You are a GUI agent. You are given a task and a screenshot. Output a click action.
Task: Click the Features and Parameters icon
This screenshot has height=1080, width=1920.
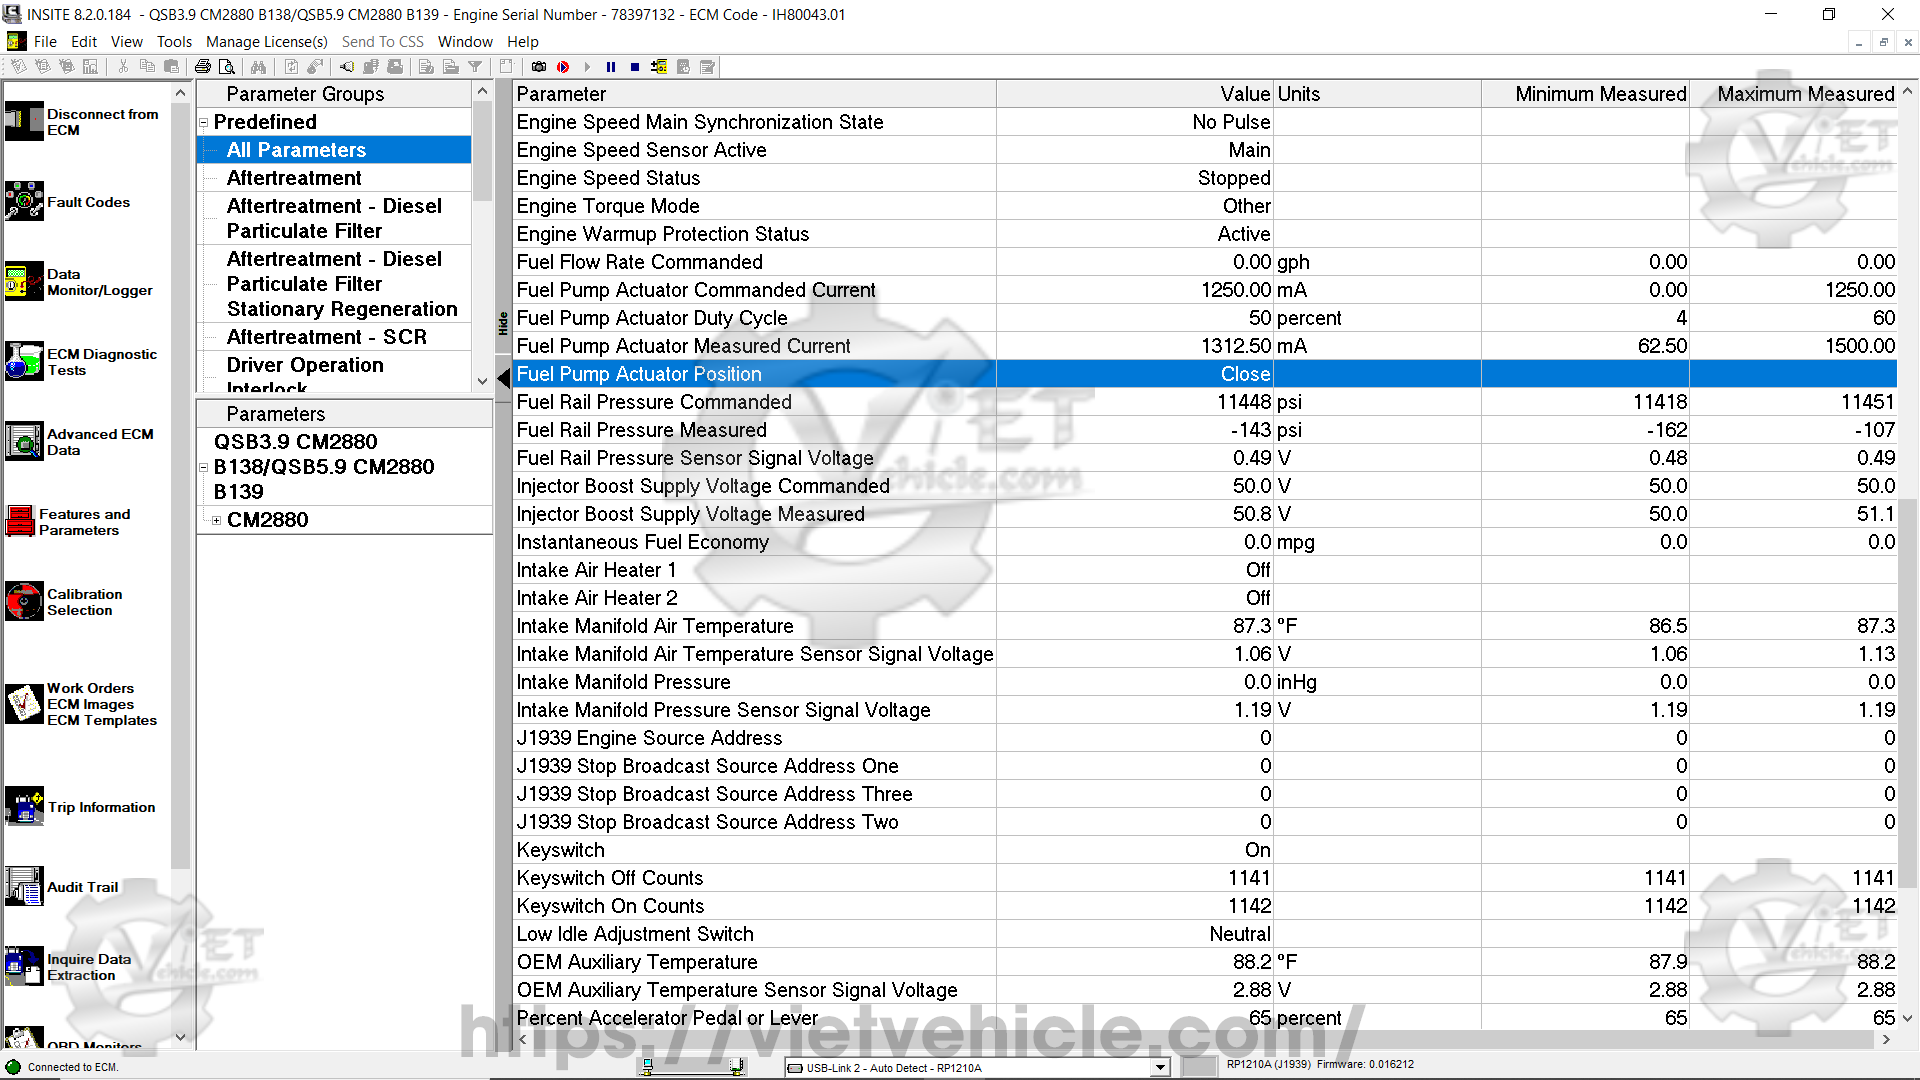click(x=20, y=521)
